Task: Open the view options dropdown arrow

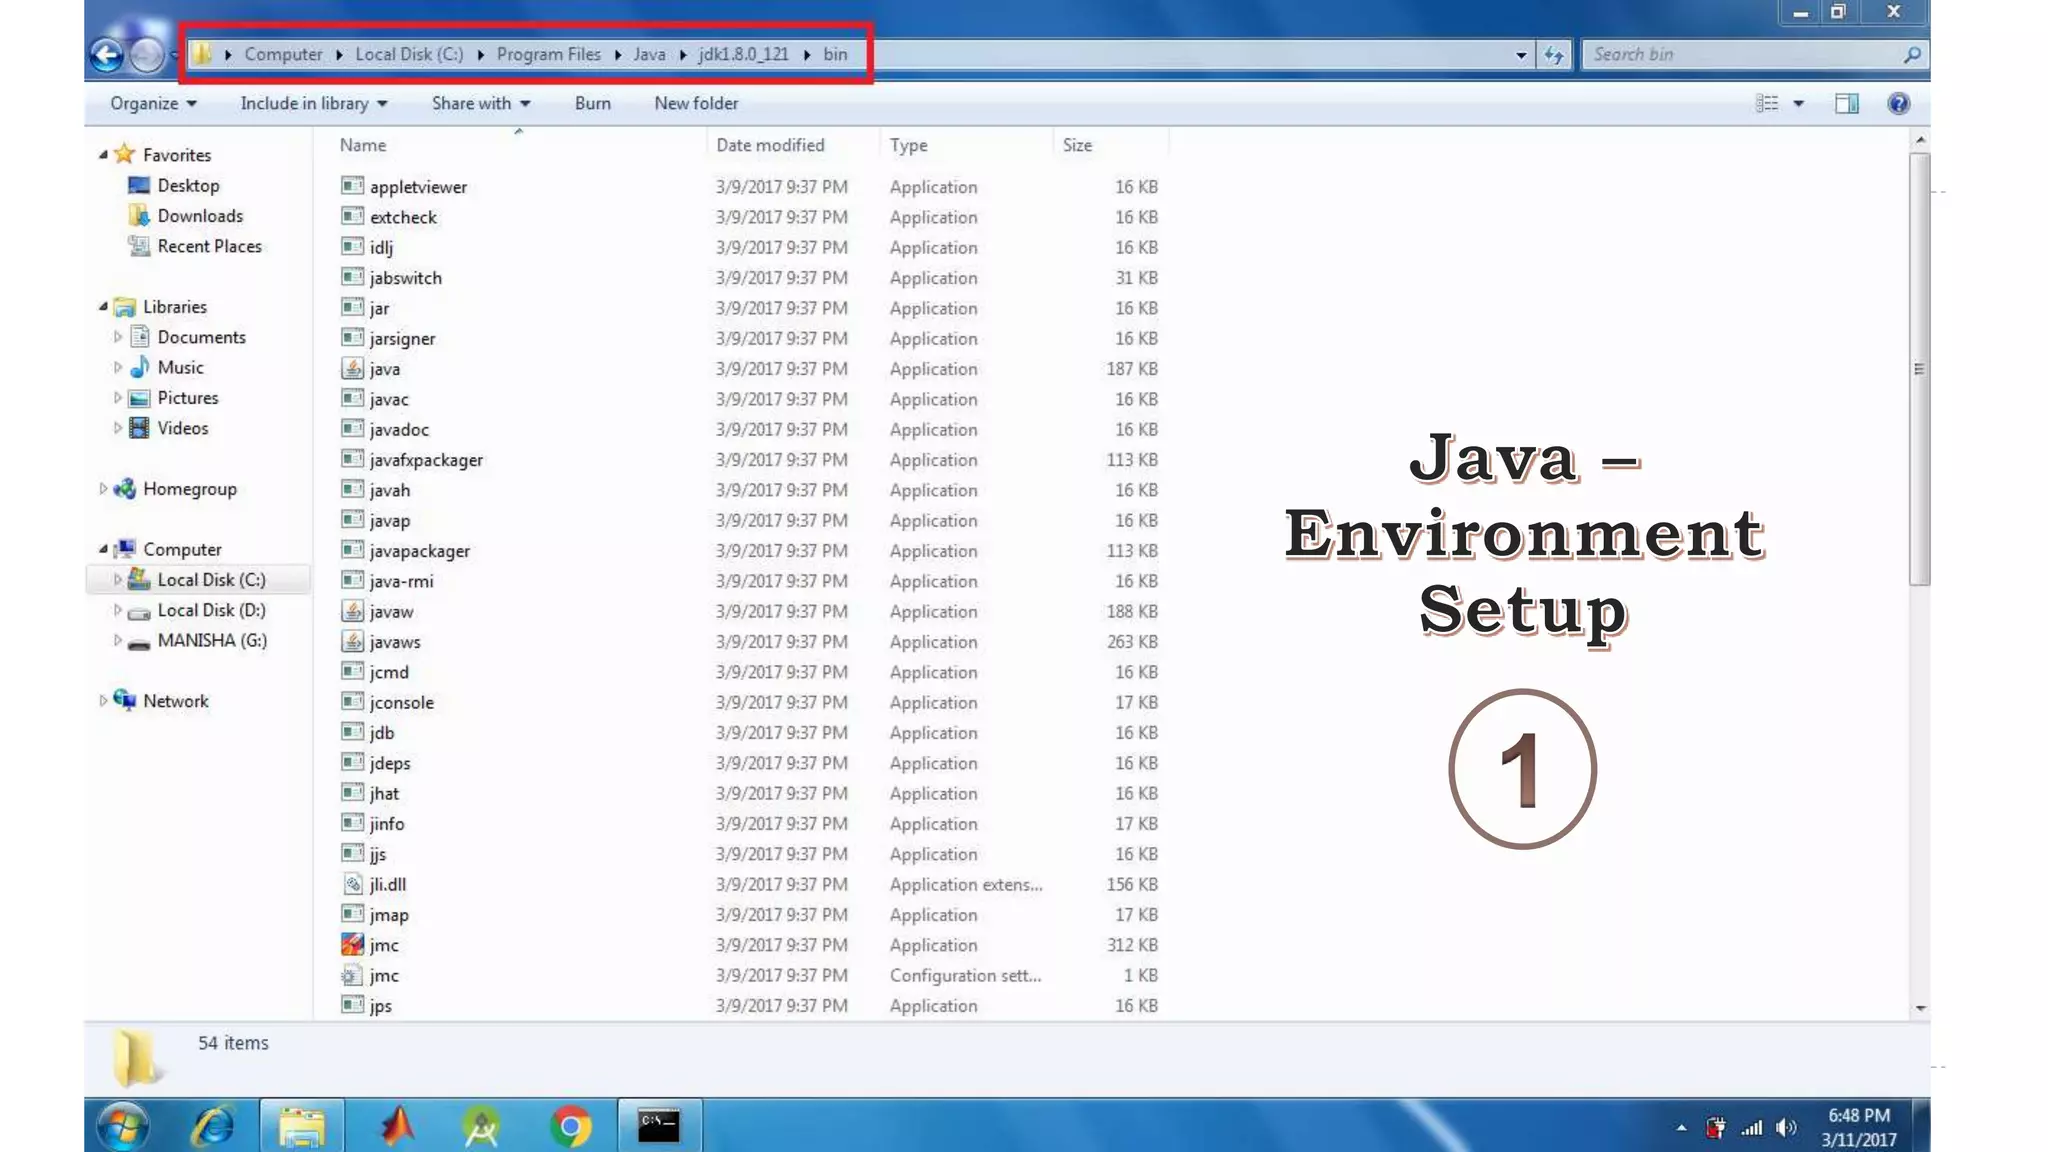Action: click(1799, 103)
